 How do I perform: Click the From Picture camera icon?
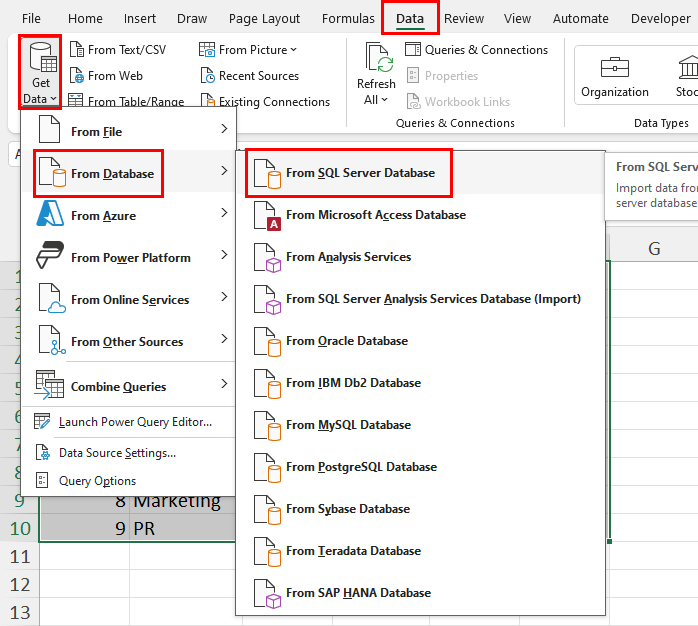point(207,49)
